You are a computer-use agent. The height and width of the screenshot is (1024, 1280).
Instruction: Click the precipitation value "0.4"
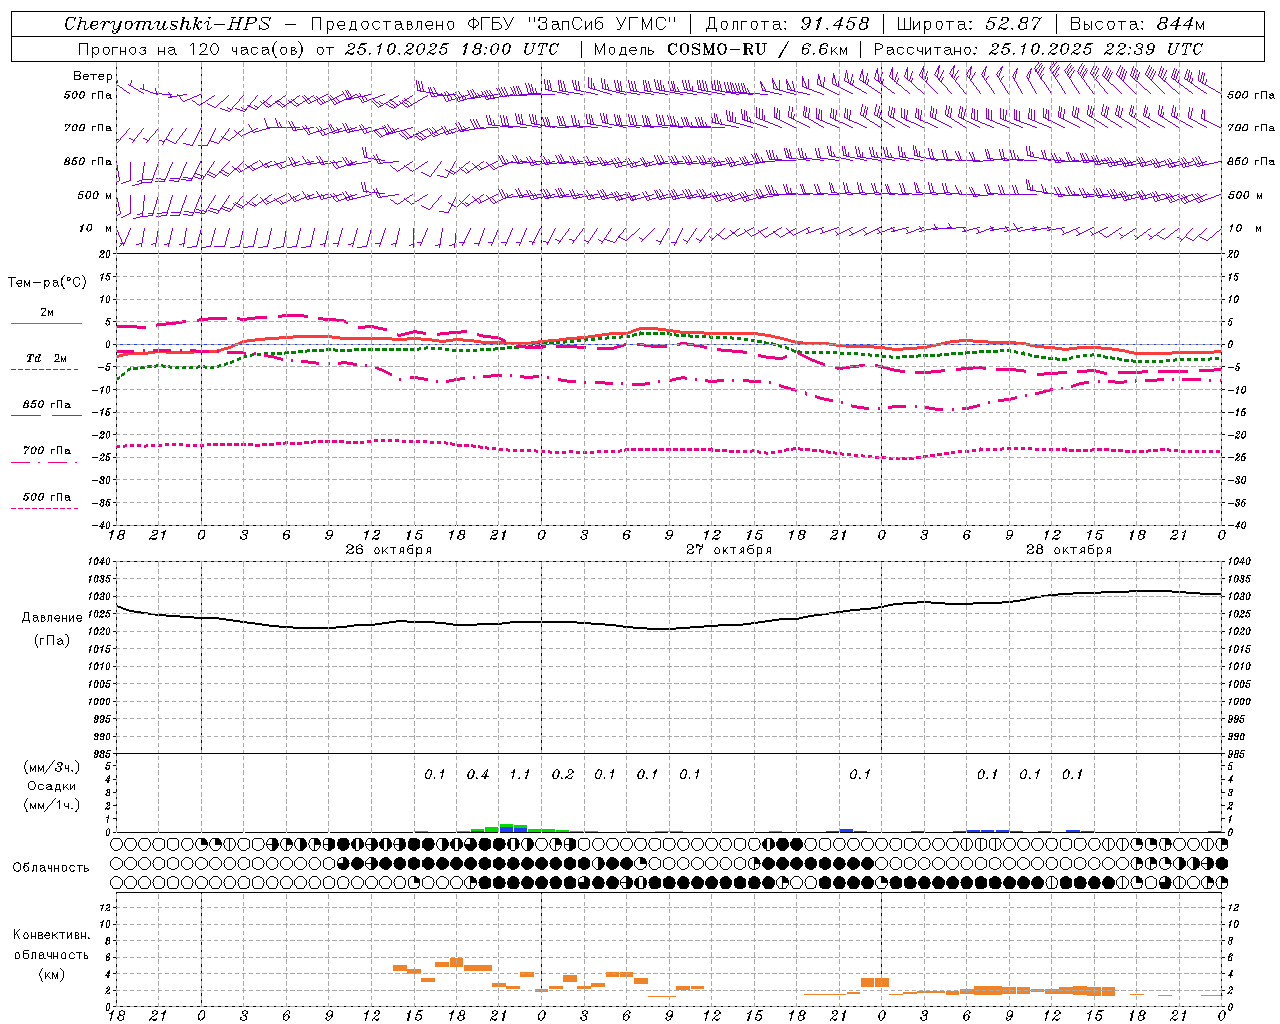(477, 775)
